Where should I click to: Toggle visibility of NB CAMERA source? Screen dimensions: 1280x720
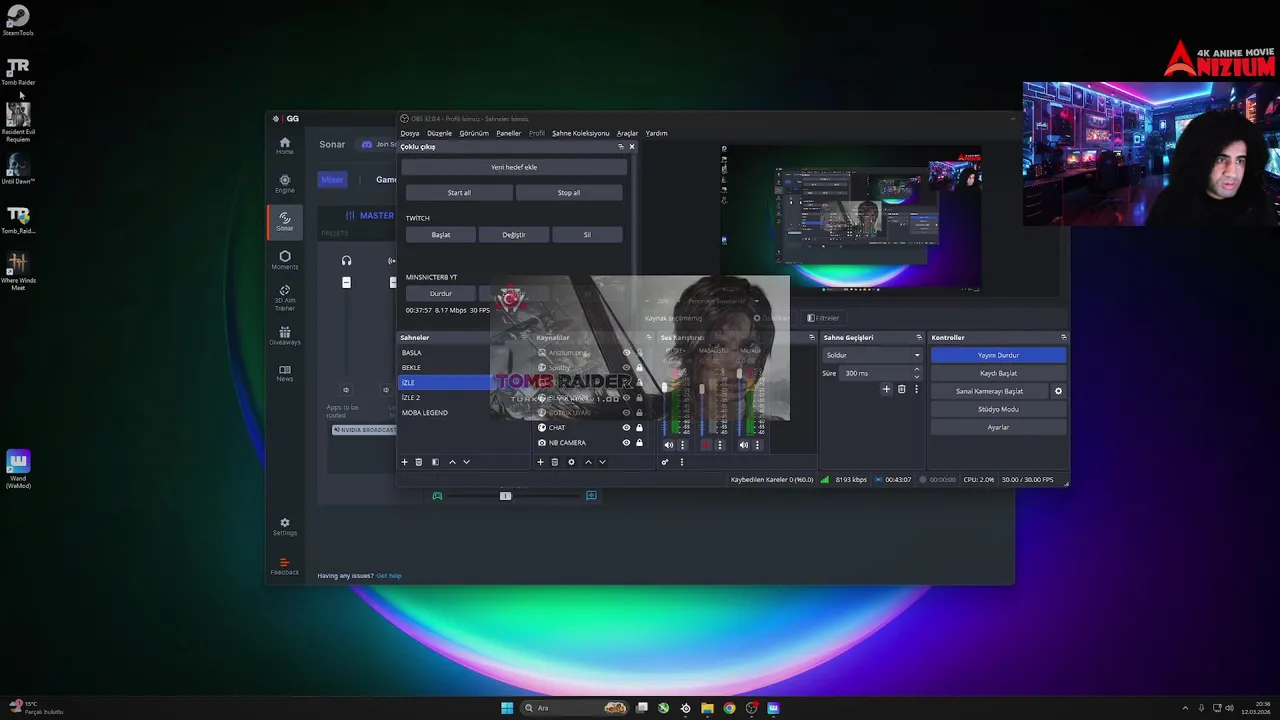coord(627,443)
